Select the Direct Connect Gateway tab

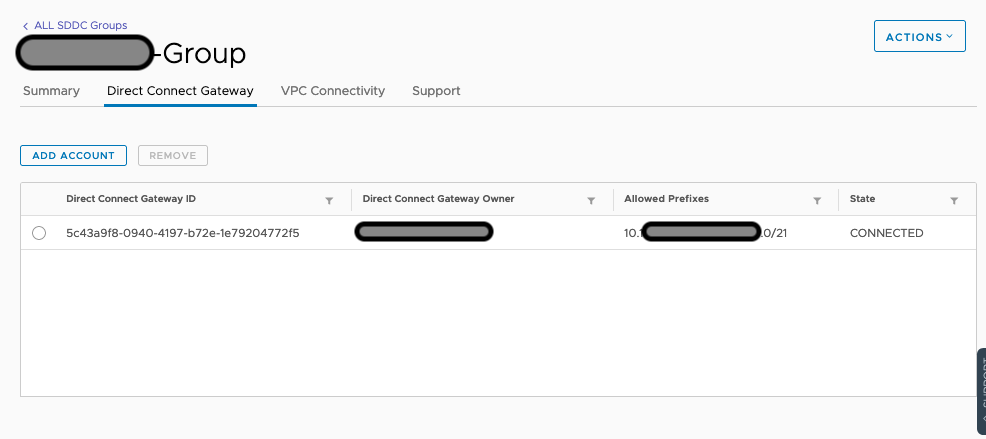(x=180, y=91)
